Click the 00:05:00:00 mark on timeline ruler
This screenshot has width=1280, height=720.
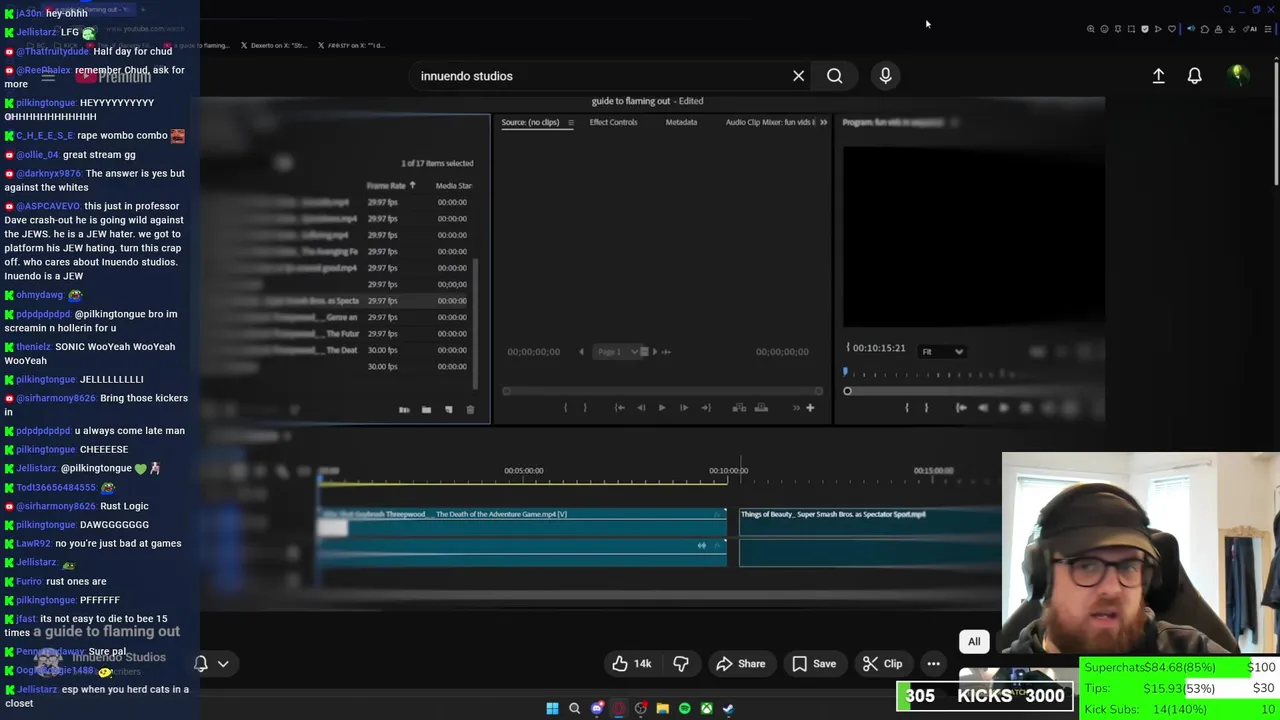(524, 470)
